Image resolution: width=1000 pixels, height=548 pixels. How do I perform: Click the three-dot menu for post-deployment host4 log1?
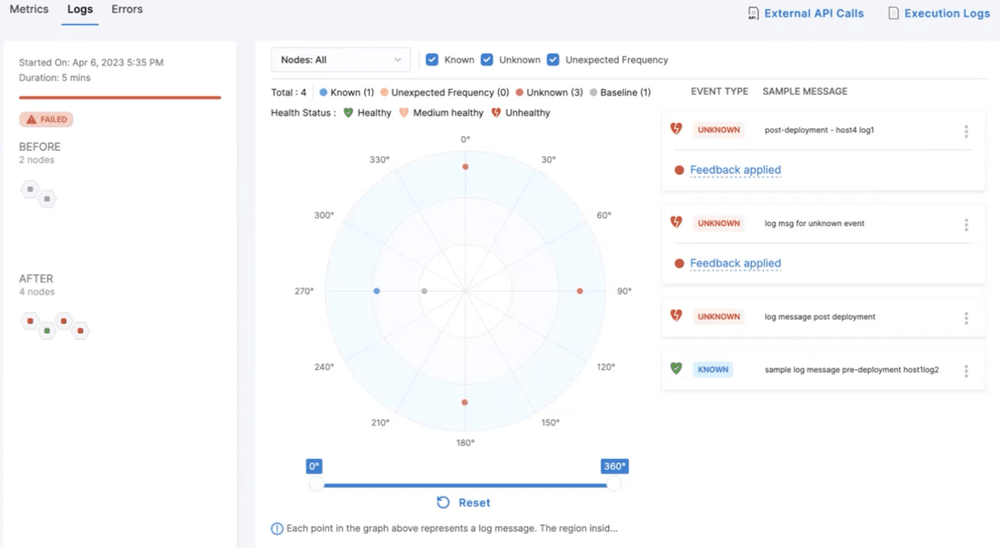[x=966, y=131]
